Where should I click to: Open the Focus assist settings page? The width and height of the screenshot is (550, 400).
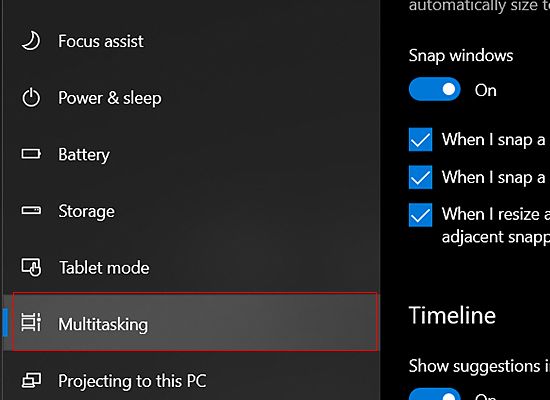tap(101, 41)
